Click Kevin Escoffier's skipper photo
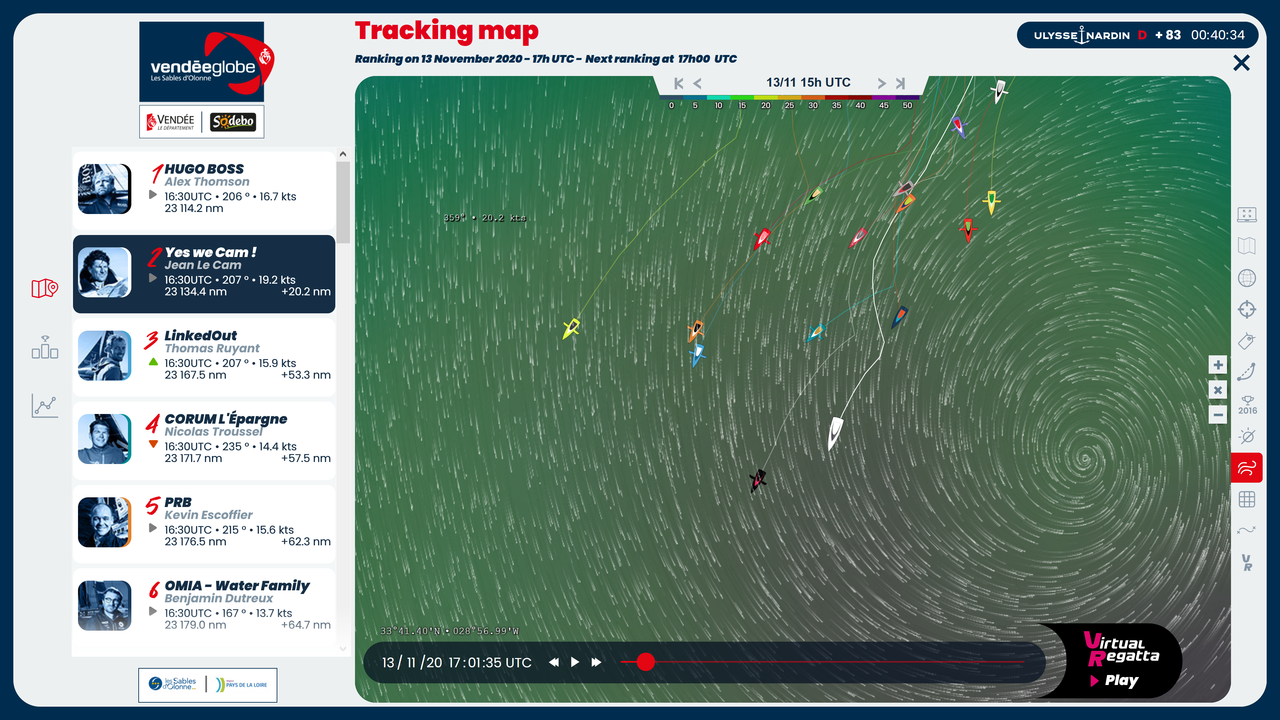Screen dimensions: 1280x720 [x=105, y=522]
